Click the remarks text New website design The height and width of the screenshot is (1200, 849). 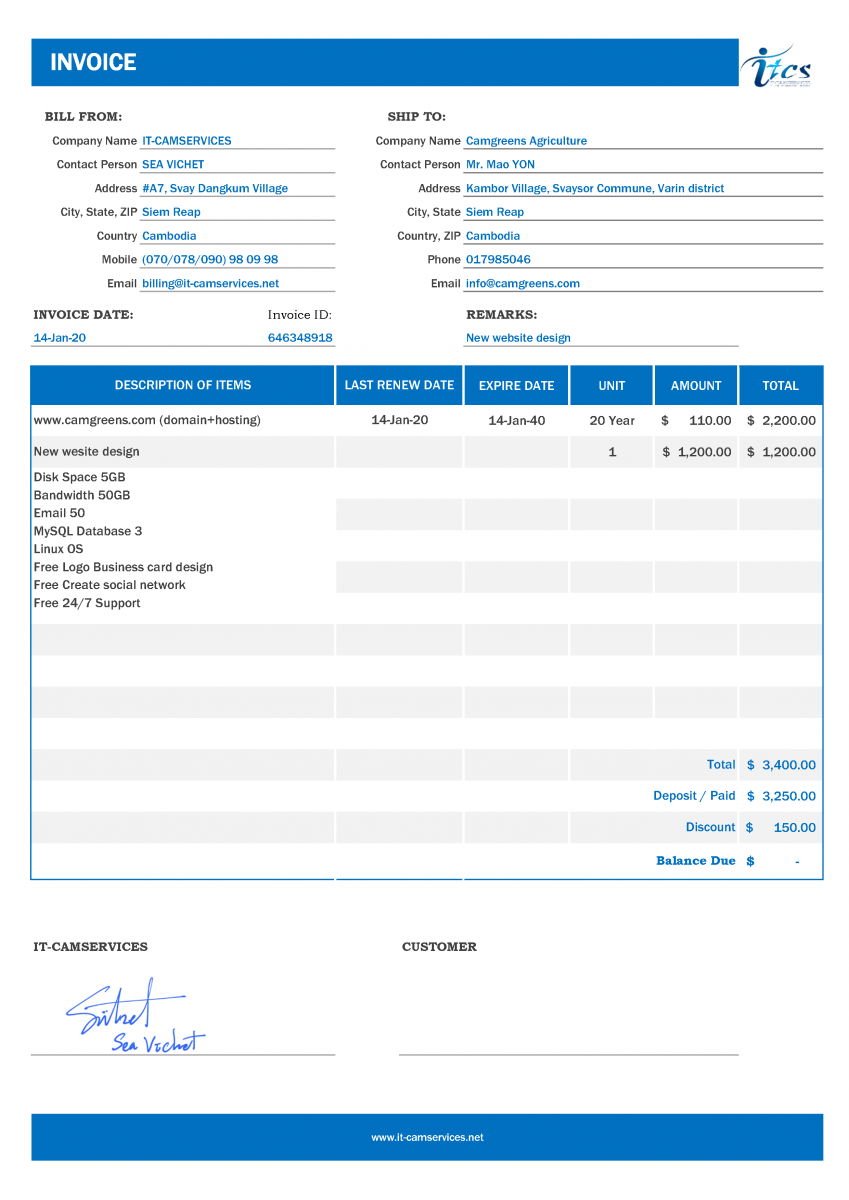coord(518,338)
